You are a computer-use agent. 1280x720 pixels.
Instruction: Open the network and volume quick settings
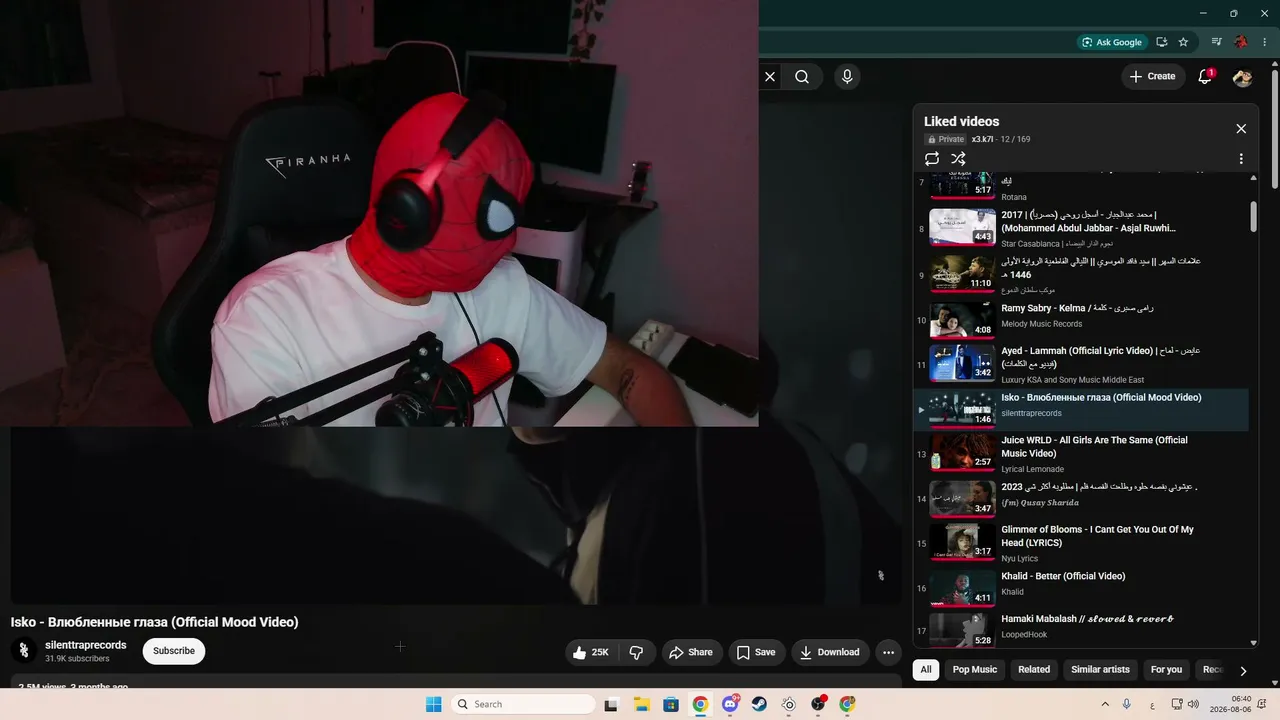[x=1185, y=704]
